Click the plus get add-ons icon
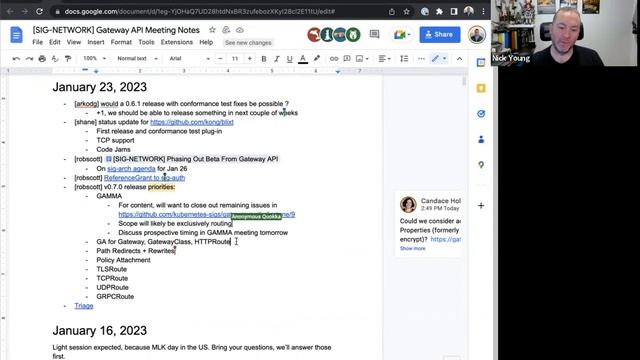Image resolution: width=640 pixels, height=360 pixels. click(481, 206)
